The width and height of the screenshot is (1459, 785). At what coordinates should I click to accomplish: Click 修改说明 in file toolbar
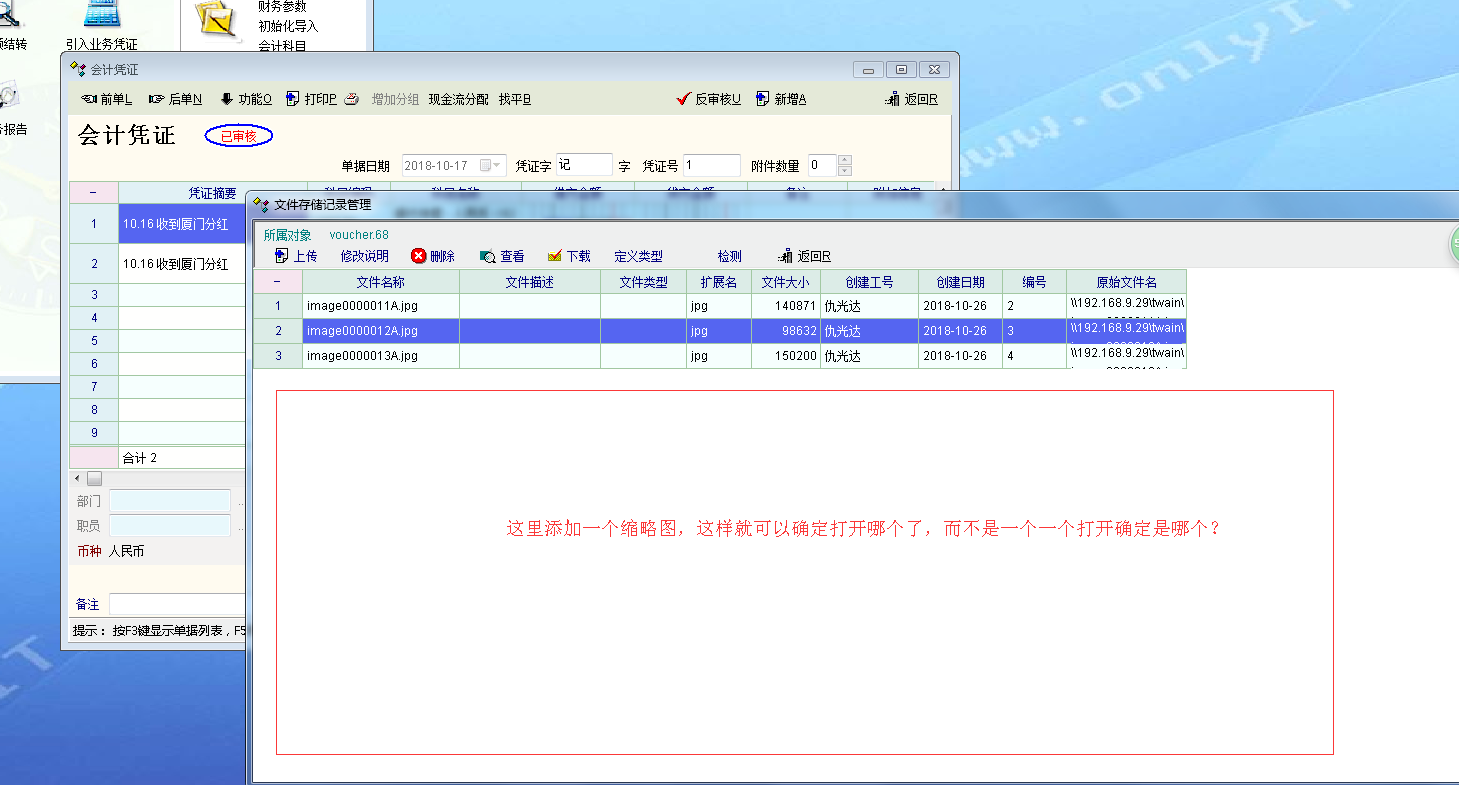364,256
